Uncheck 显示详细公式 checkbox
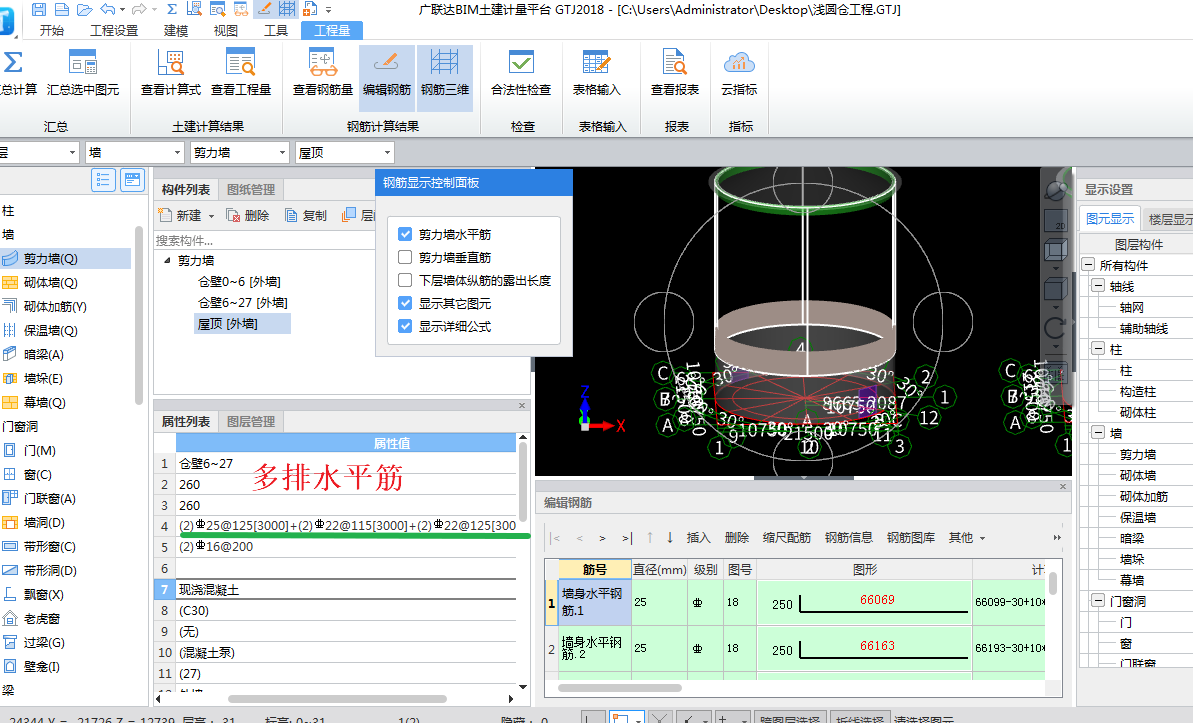This screenshot has width=1193, height=723. click(405, 326)
